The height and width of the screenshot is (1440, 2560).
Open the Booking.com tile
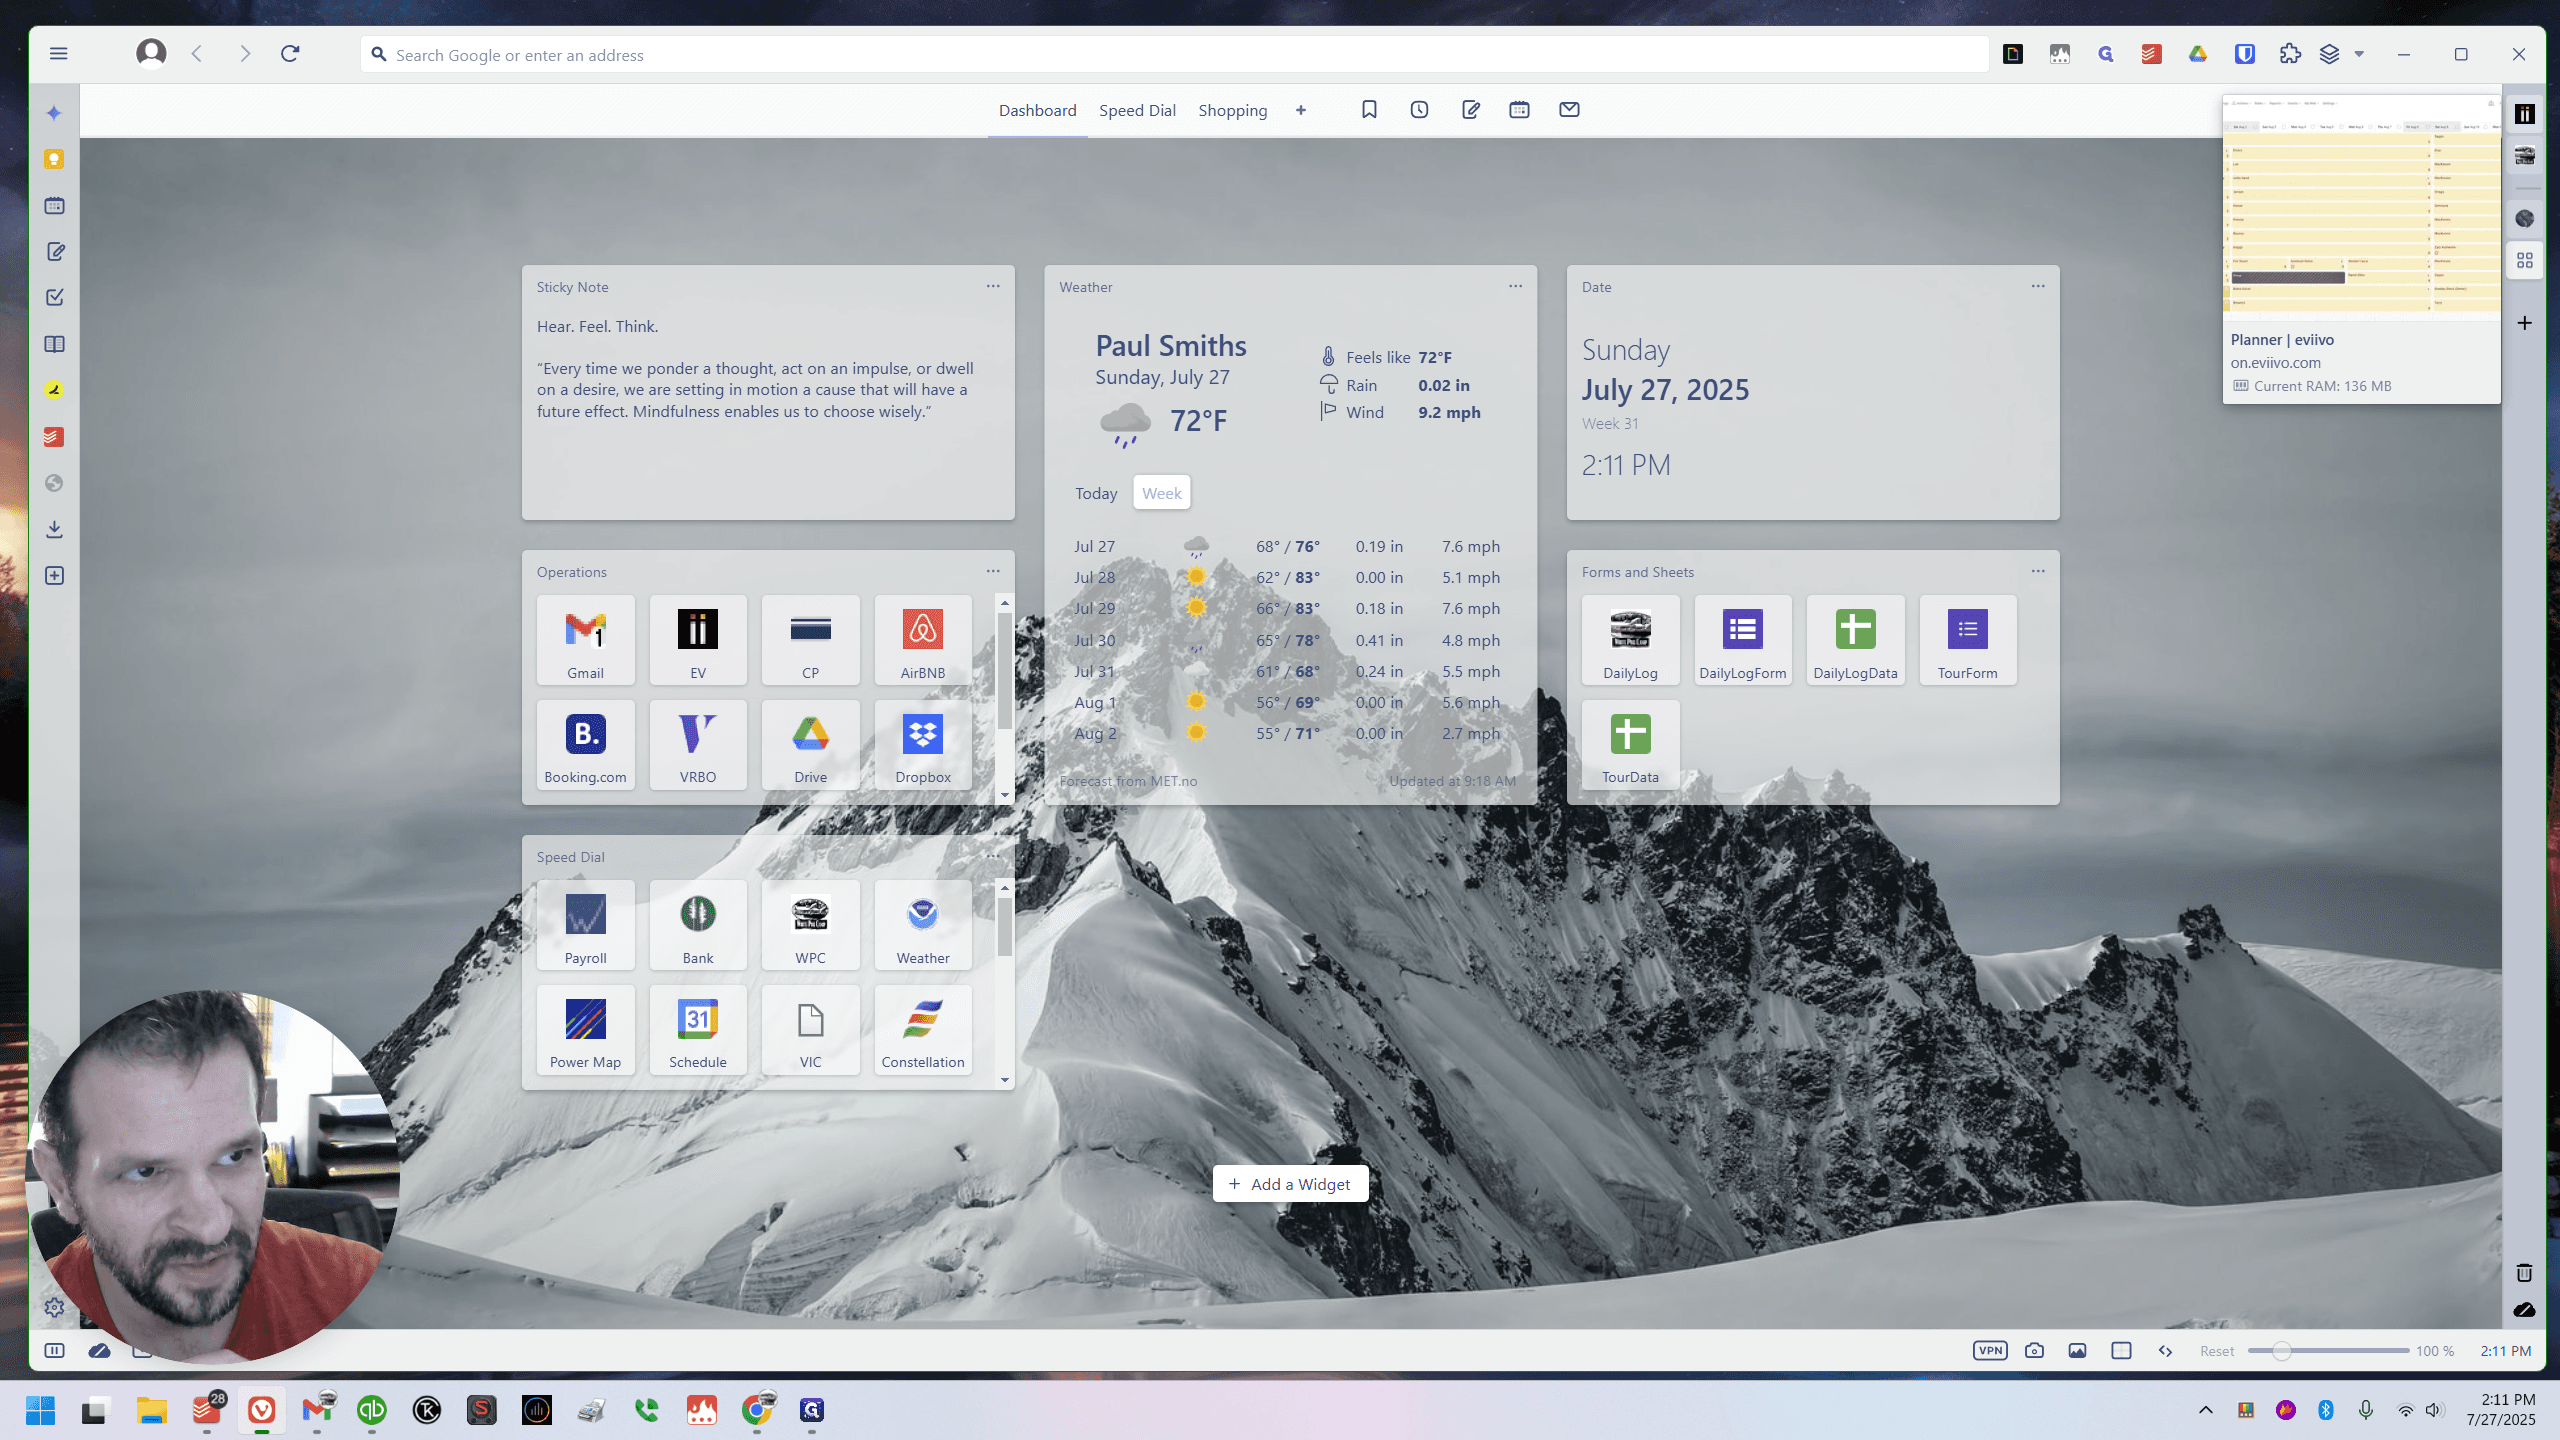(585, 745)
